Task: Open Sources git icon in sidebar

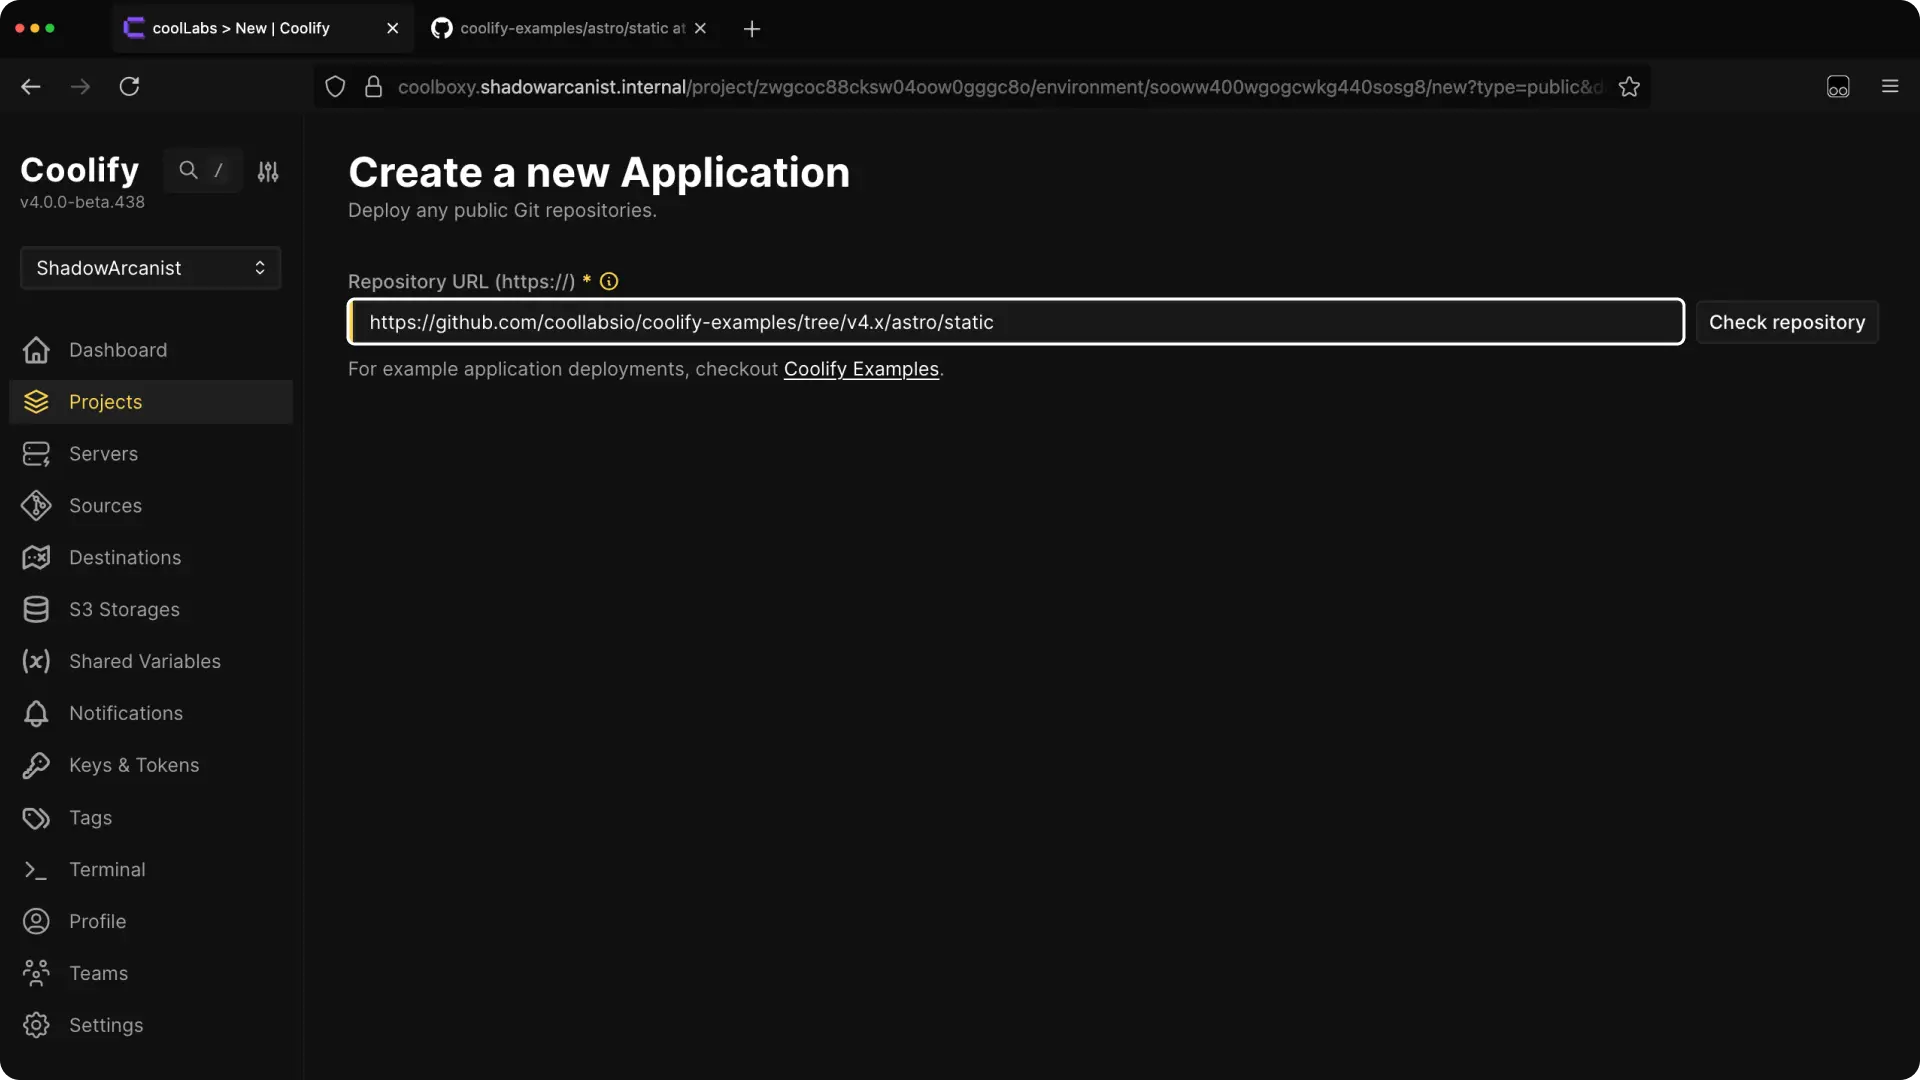Action: [x=36, y=506]
